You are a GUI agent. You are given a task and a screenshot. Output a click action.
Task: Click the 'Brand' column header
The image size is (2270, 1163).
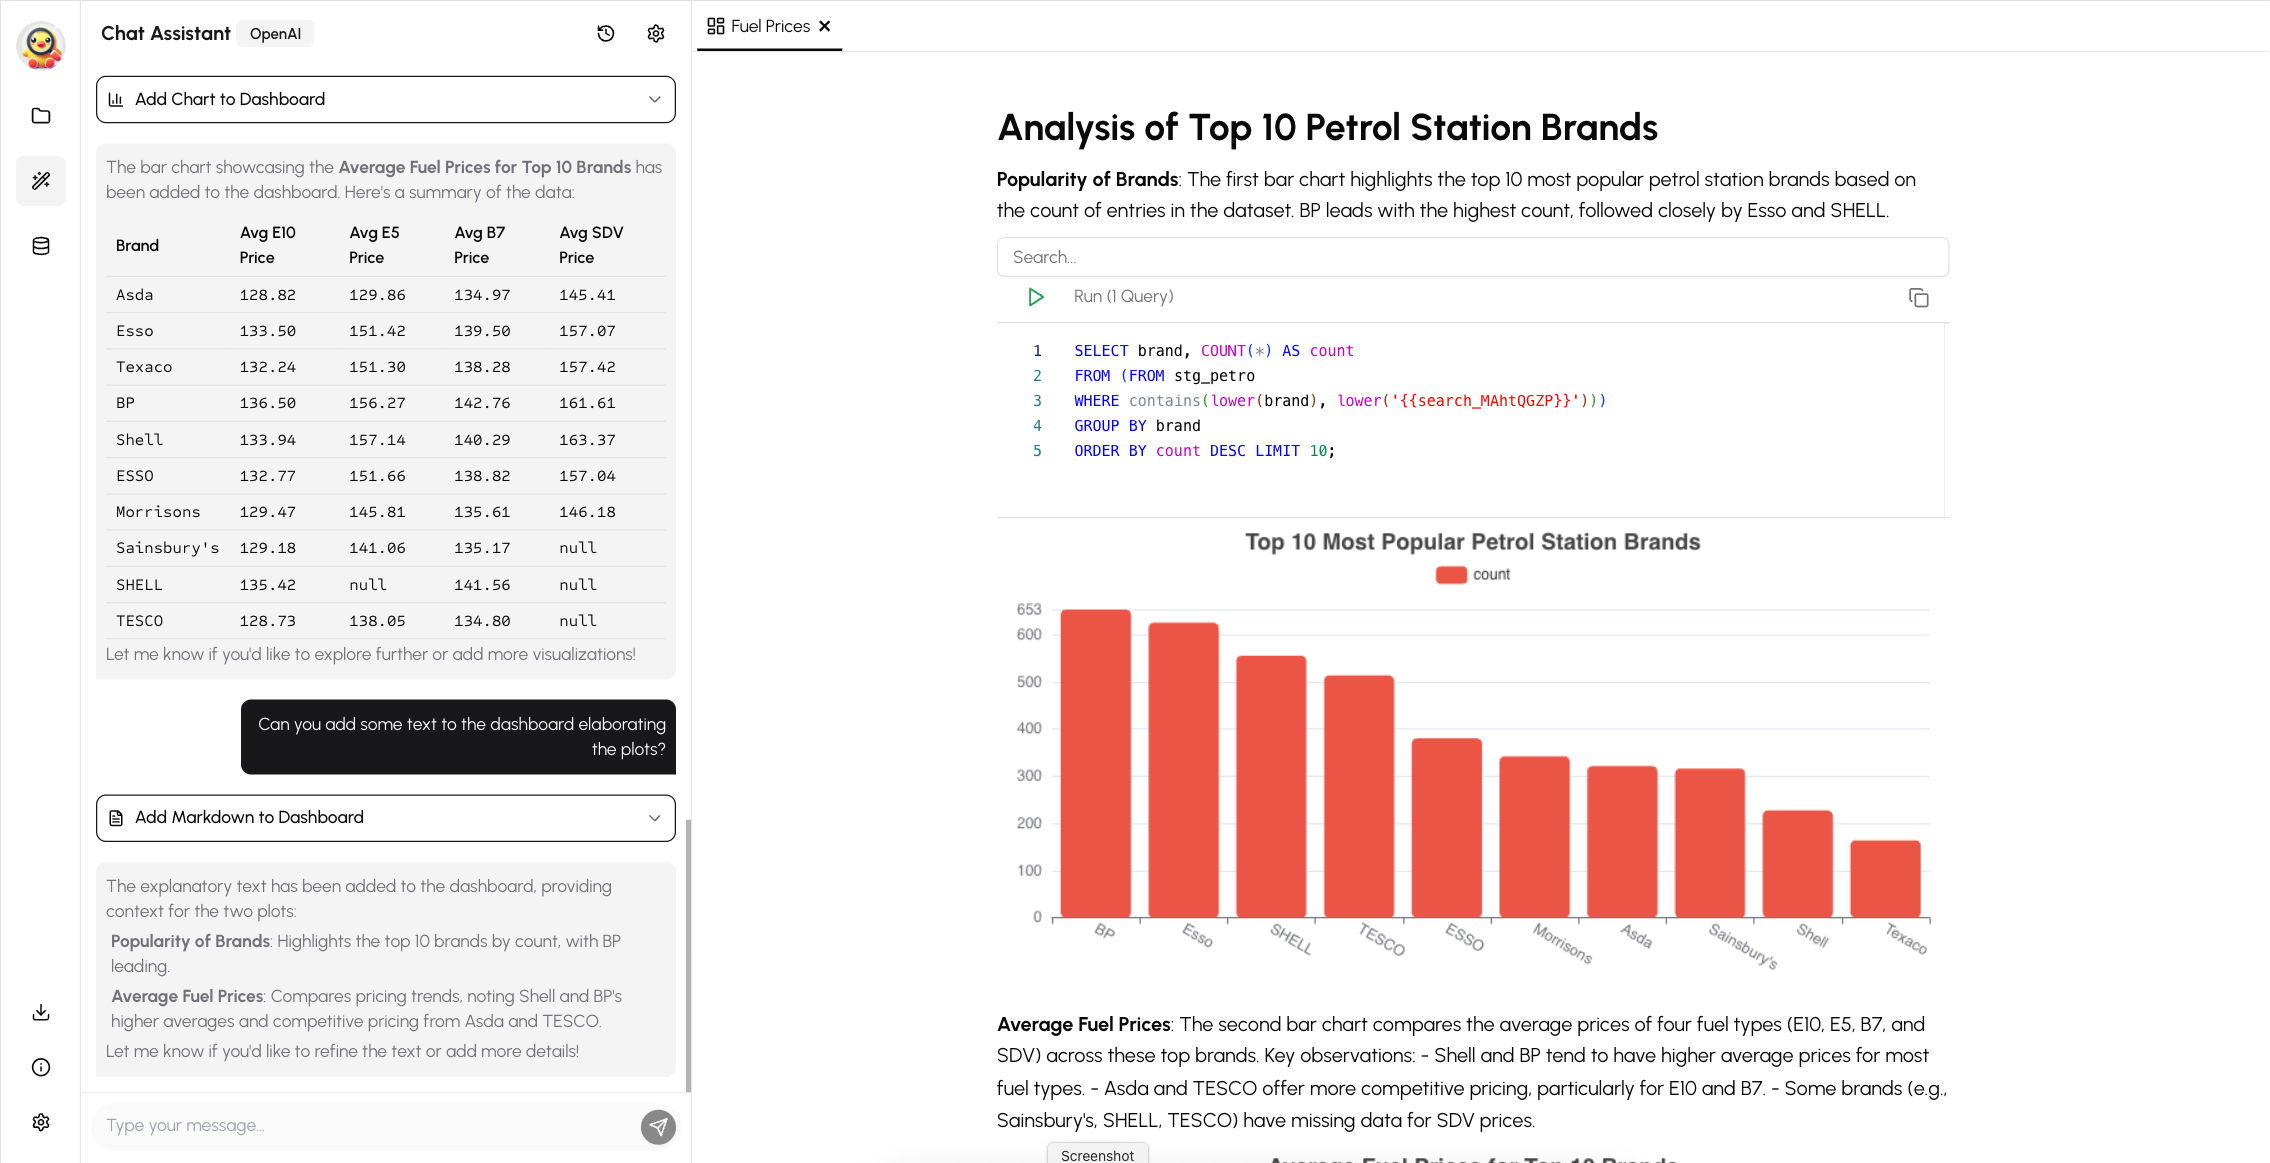pos(137,246)
